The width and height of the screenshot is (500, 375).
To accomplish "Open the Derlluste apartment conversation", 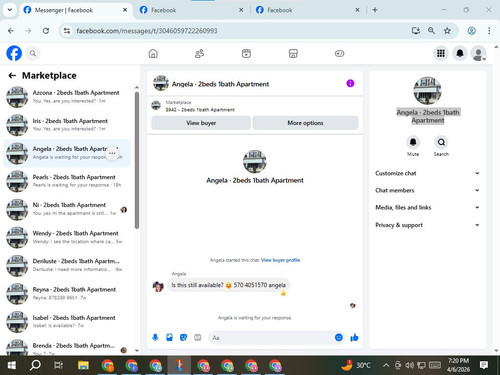I will tap(67, 265).
